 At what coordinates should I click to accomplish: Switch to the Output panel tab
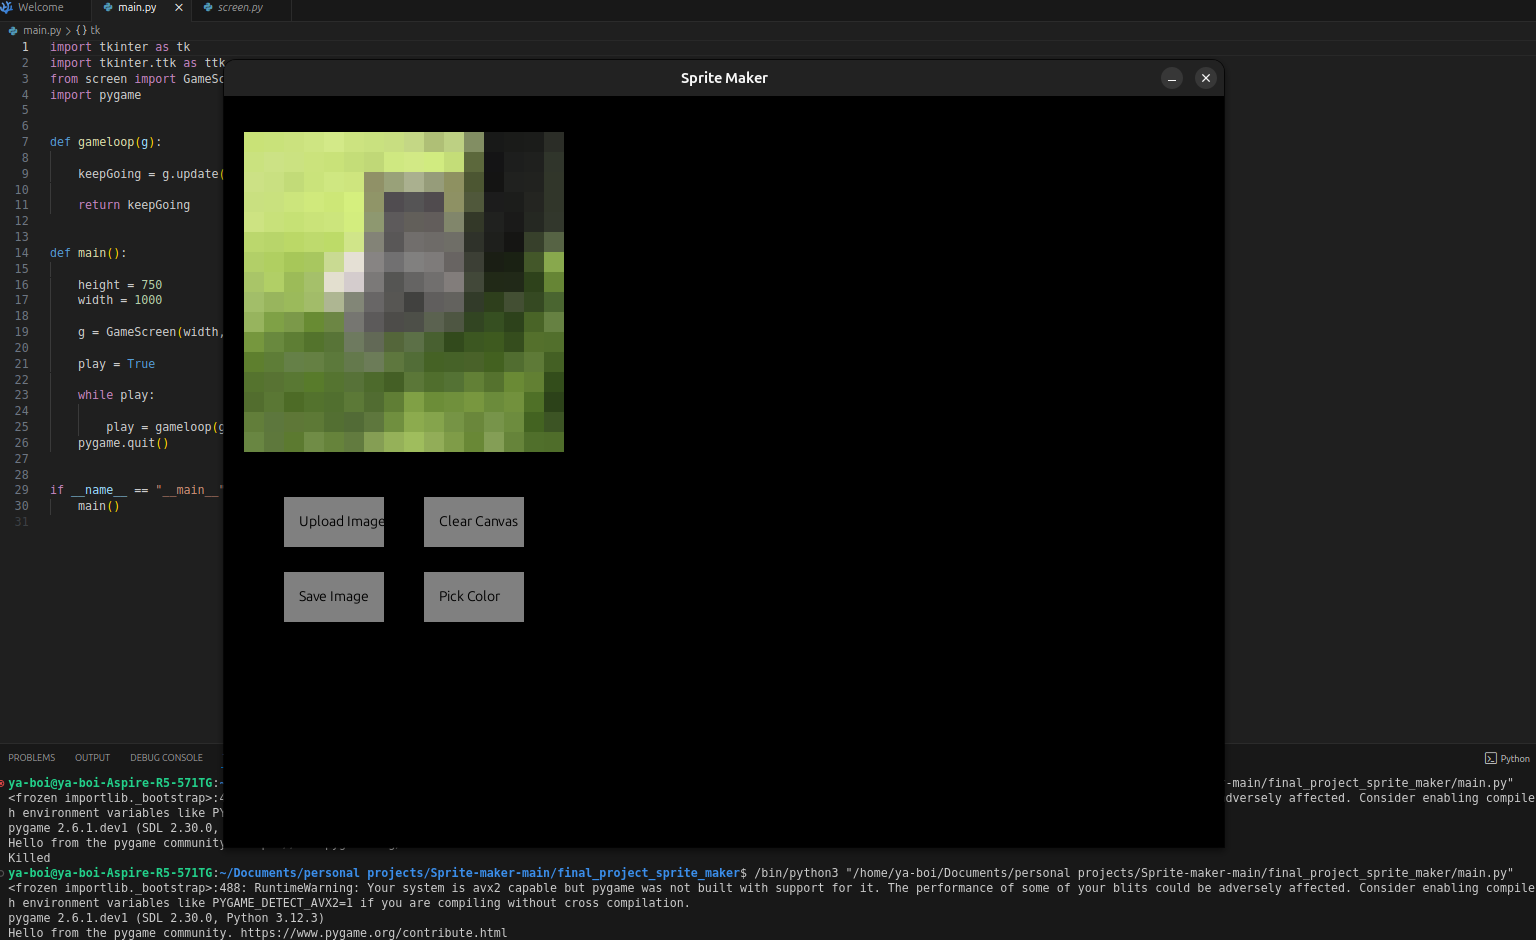coord(92,758)
